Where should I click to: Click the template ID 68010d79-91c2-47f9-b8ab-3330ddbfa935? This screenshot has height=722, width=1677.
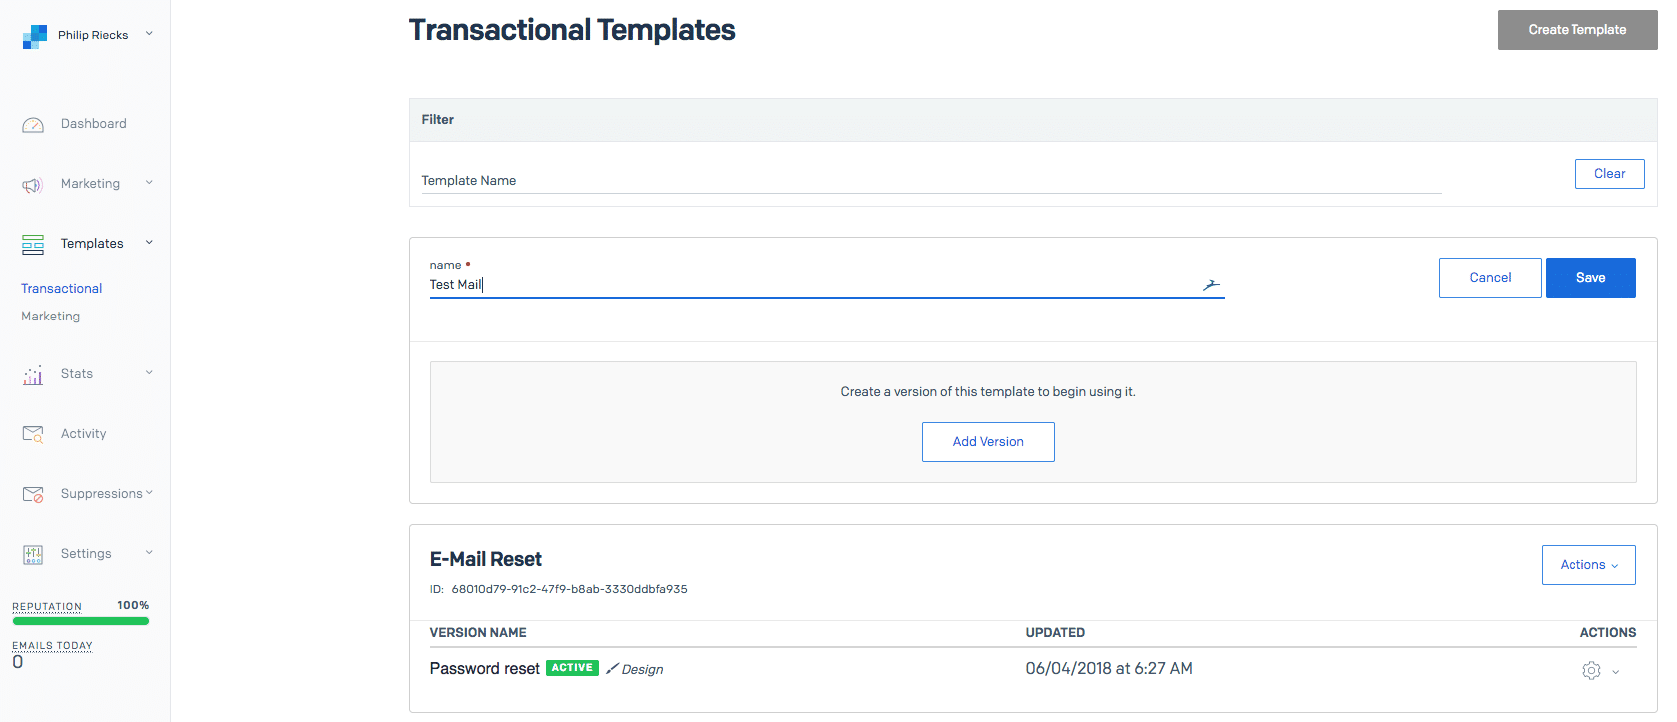click(x=569, y=589)
